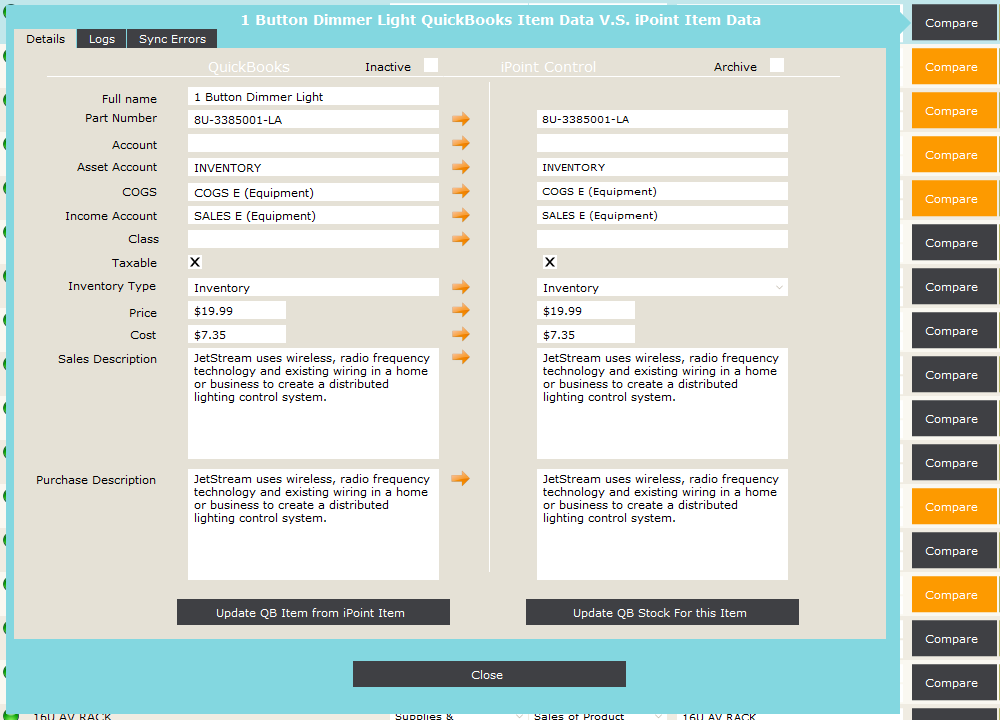Enable the Archive checkbox for iPoint Control

(777, 66)
